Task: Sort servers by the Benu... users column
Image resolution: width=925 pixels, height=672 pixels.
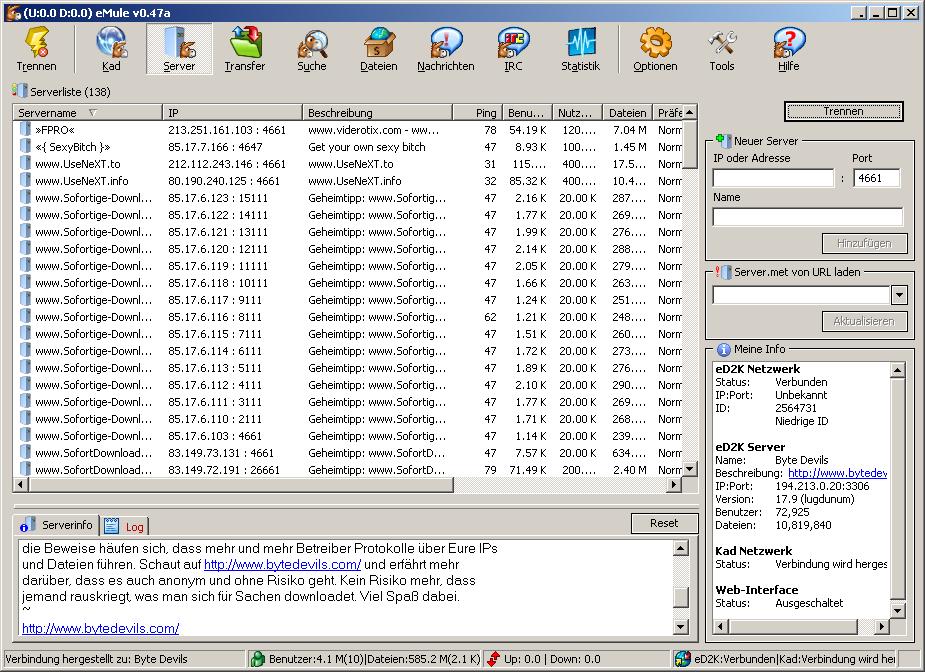Action: tap(527, 113)
